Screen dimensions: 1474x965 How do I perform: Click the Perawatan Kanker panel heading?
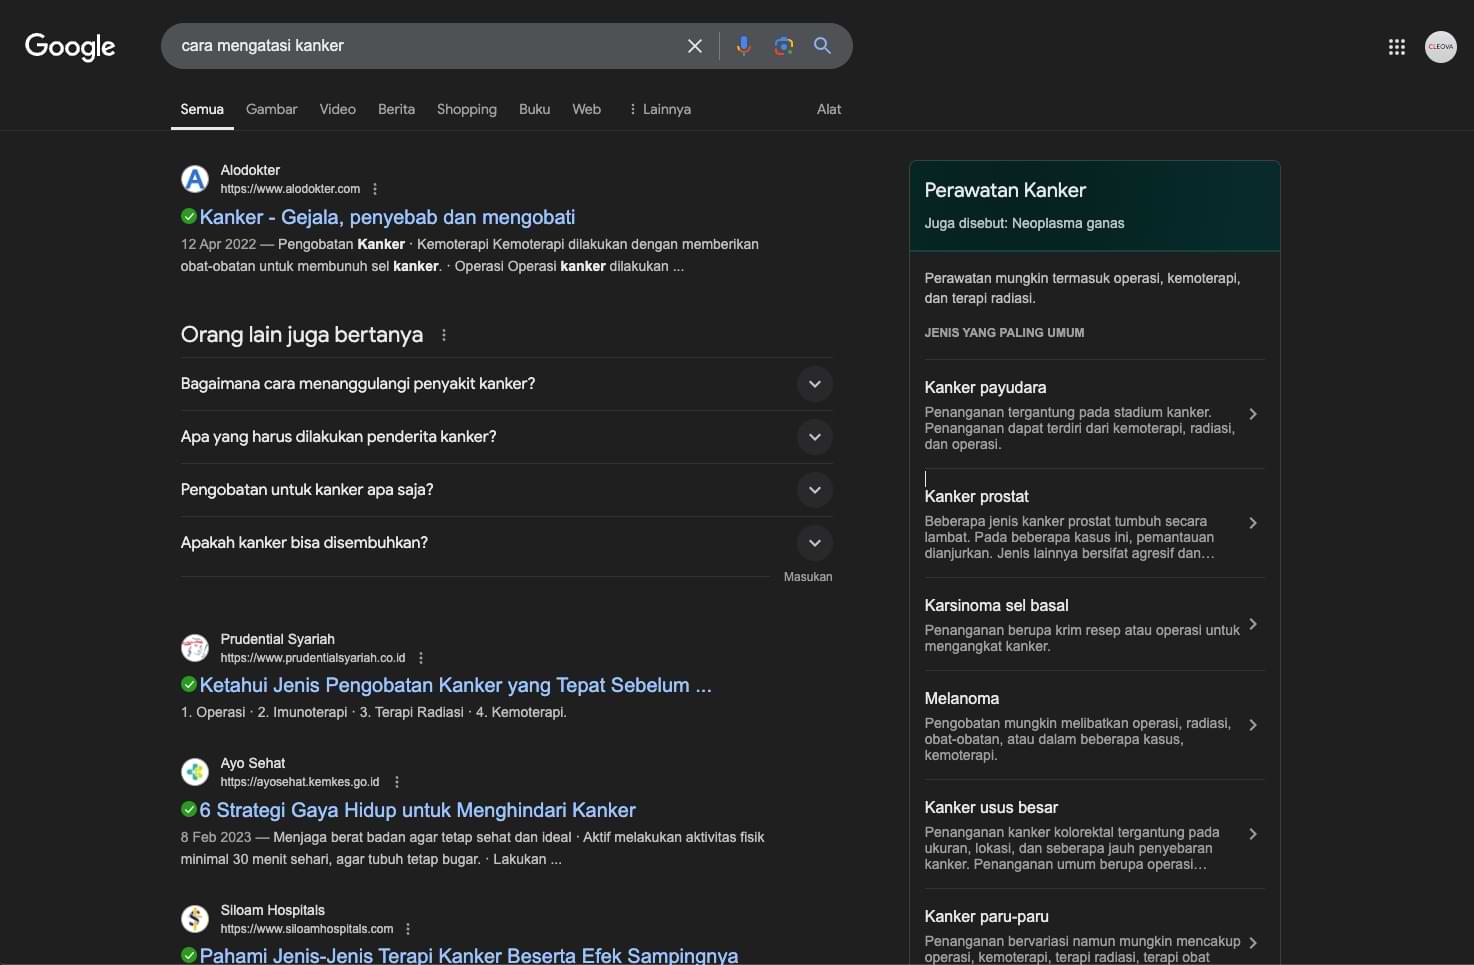[x=1005, y=190]
